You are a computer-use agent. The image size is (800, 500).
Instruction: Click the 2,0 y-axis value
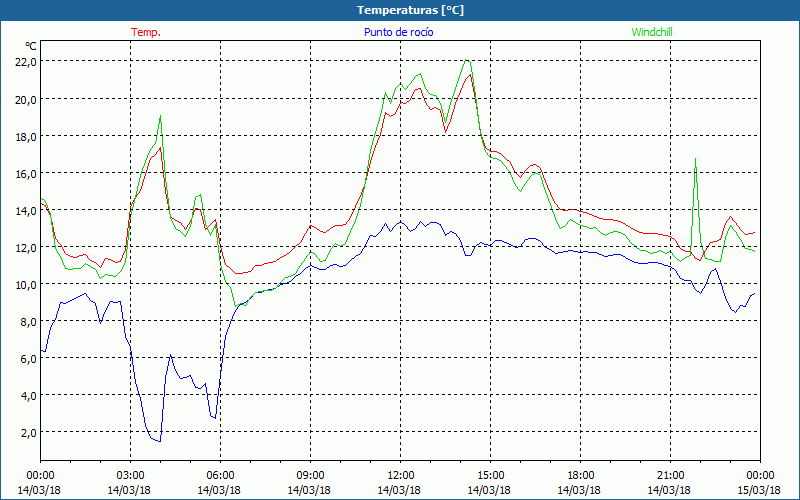click(x=29, y=433)
